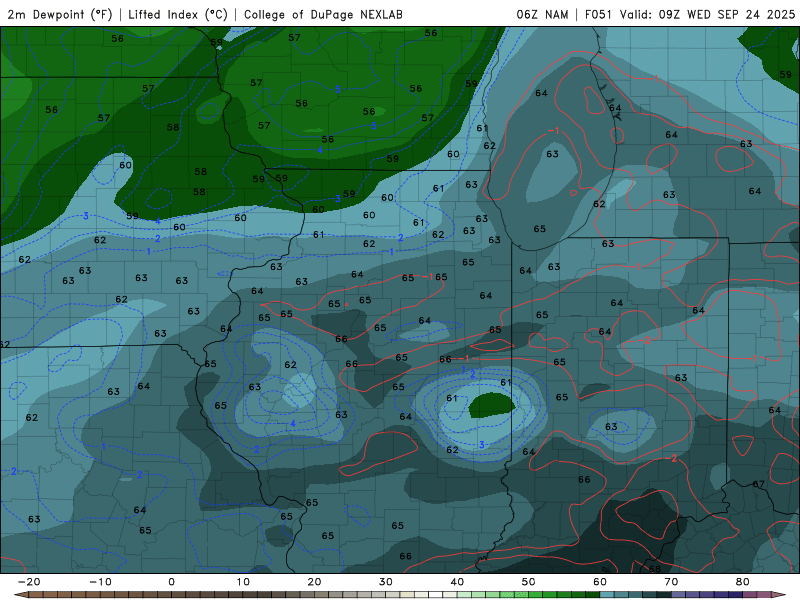The height and width of the screenshot is (600, 800).
Task: Click the 68 dewpoint value at the map bottom
Action: click(x=655, y=569)
